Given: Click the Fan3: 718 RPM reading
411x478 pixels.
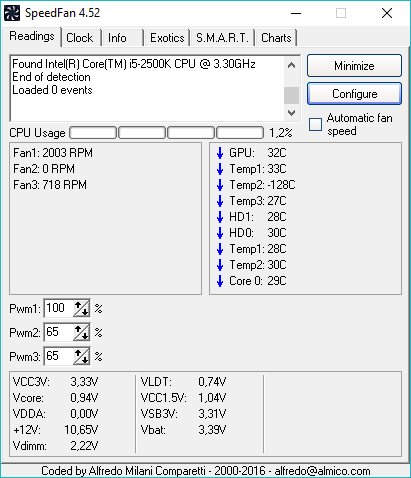Looking at the screenshot, I should tap(50, 185).
